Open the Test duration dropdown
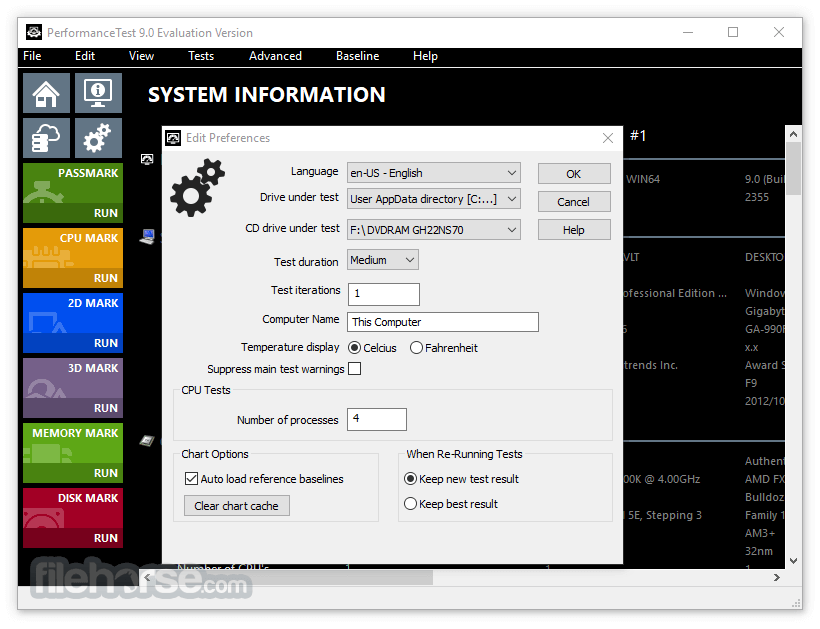This screenshot has width=820, height=629. click(383, 260)
